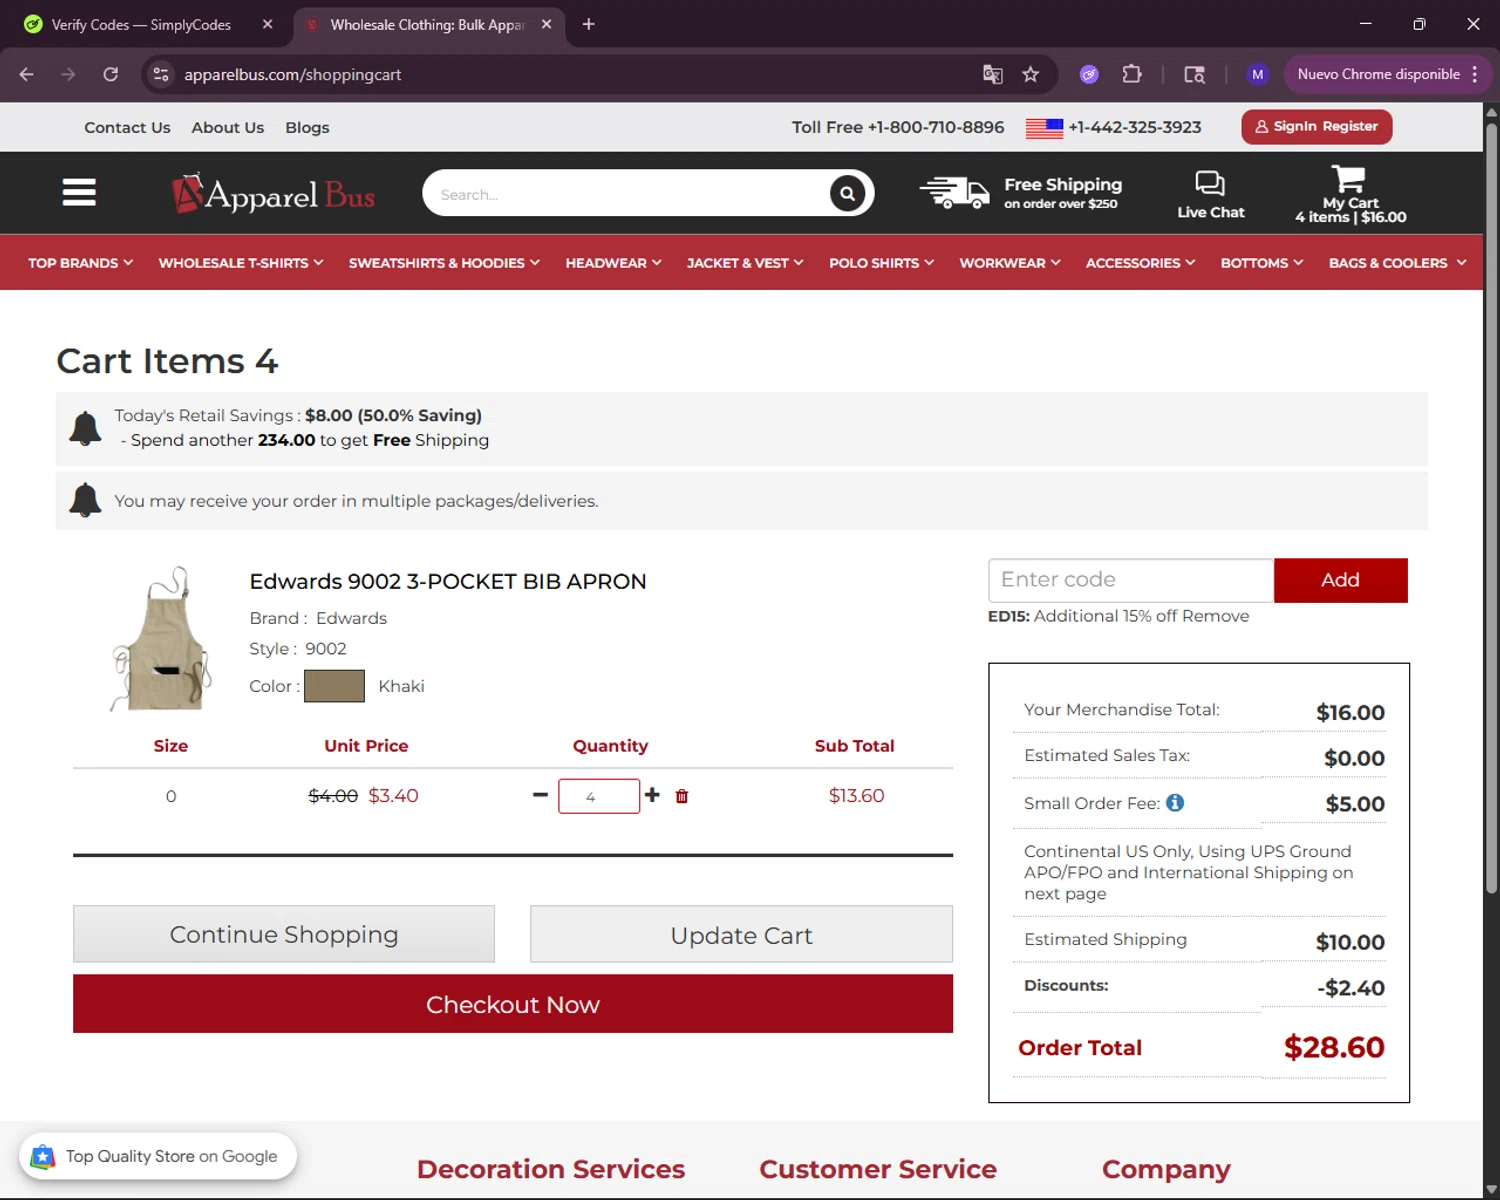Click Continue Shopping button
Viewport: 1500px width, 1200px height.
tap(284, 934)
